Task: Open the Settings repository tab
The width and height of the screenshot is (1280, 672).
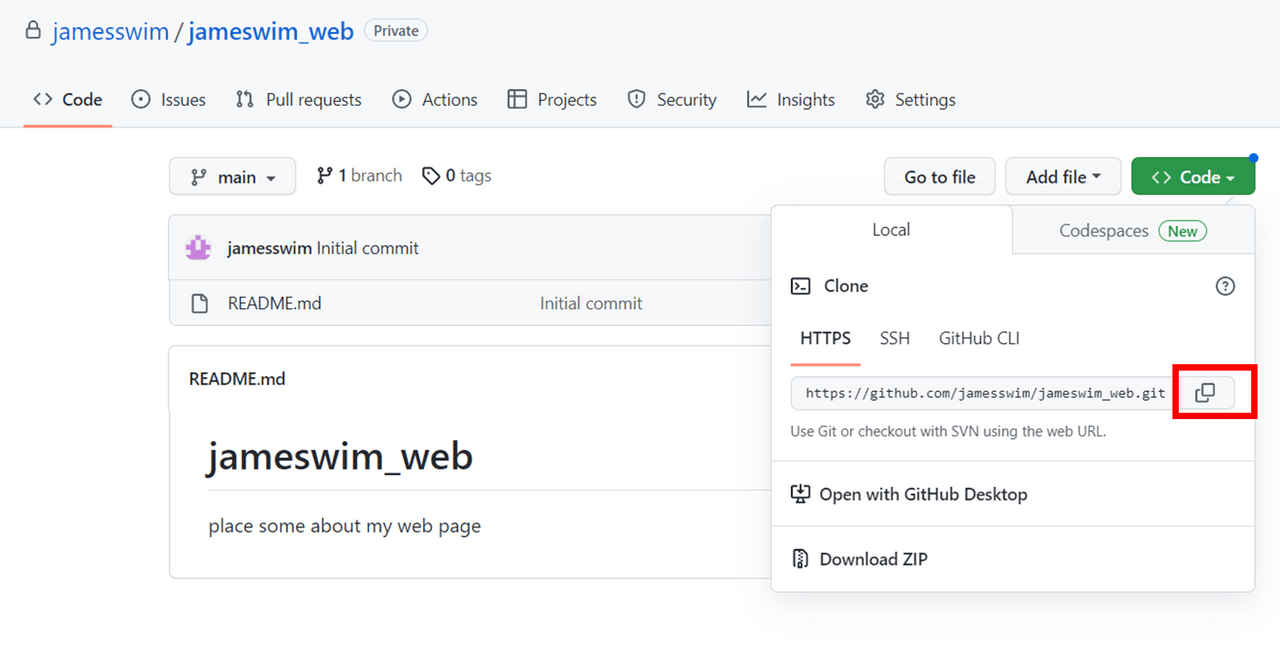Action: (910, 100)
